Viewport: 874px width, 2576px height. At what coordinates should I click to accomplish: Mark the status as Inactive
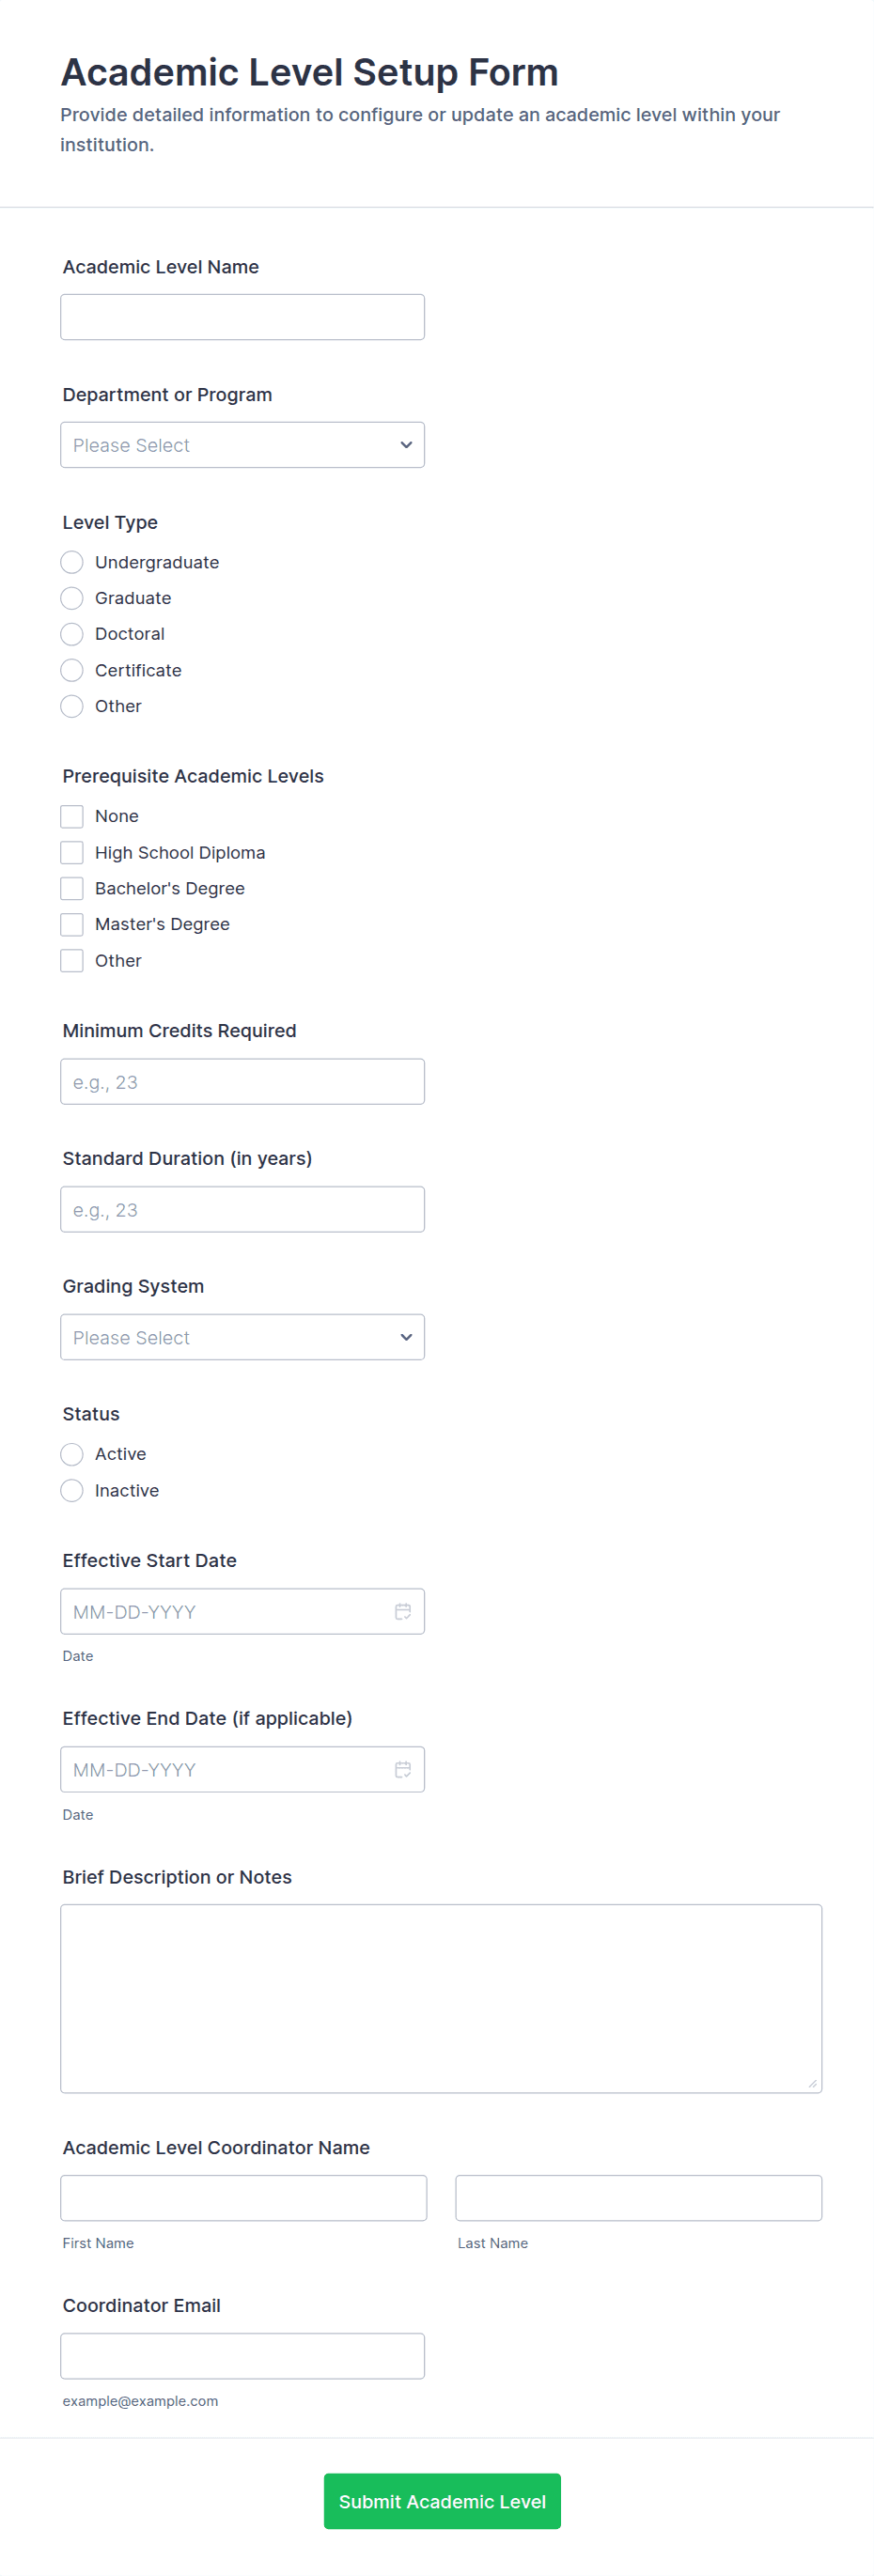point(72,1490)
